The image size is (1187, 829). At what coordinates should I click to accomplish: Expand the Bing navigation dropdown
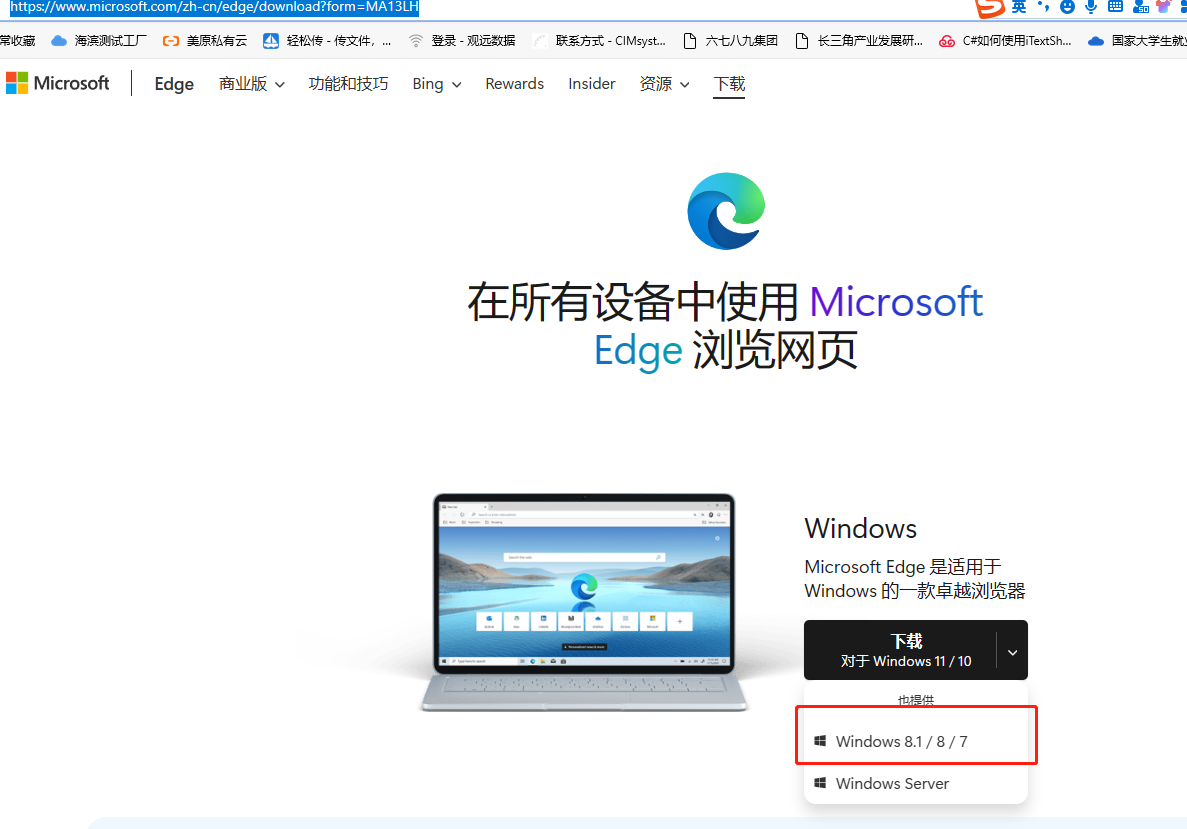click(x=437, y=84)
